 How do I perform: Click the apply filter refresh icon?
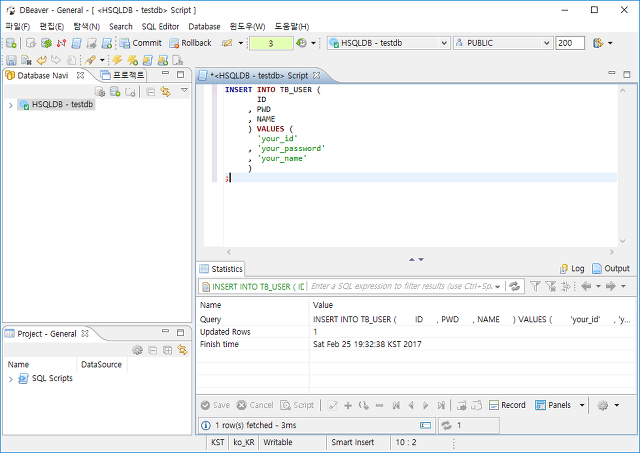pyautogui.click(x=514, y=286)
